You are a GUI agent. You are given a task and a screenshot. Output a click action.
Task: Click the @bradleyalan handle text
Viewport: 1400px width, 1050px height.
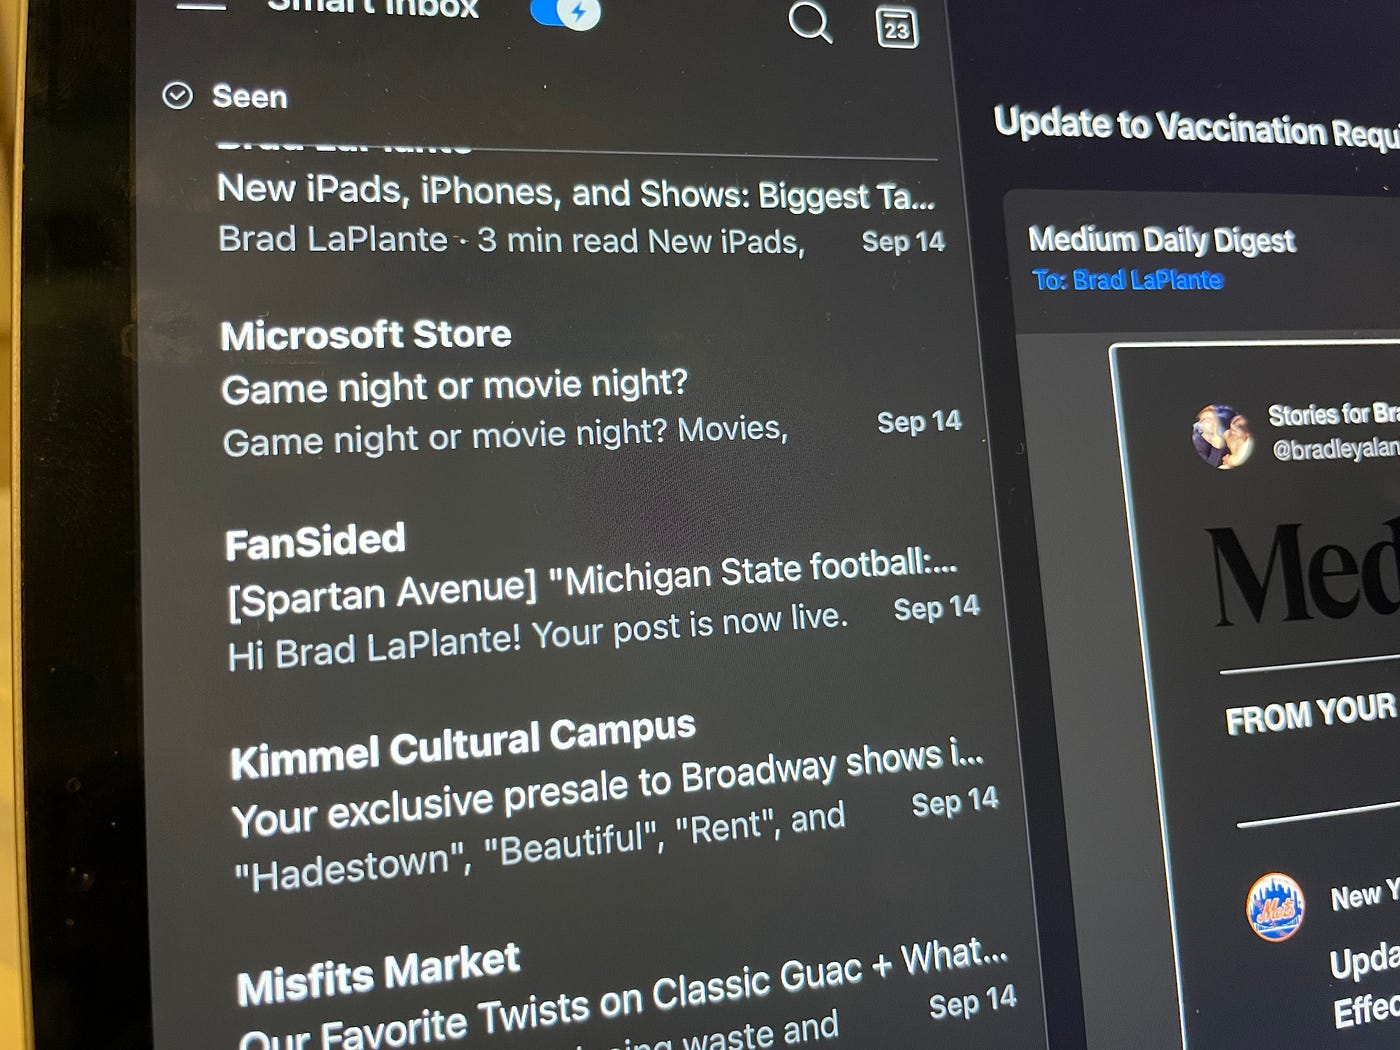(x=1336, y=449)
